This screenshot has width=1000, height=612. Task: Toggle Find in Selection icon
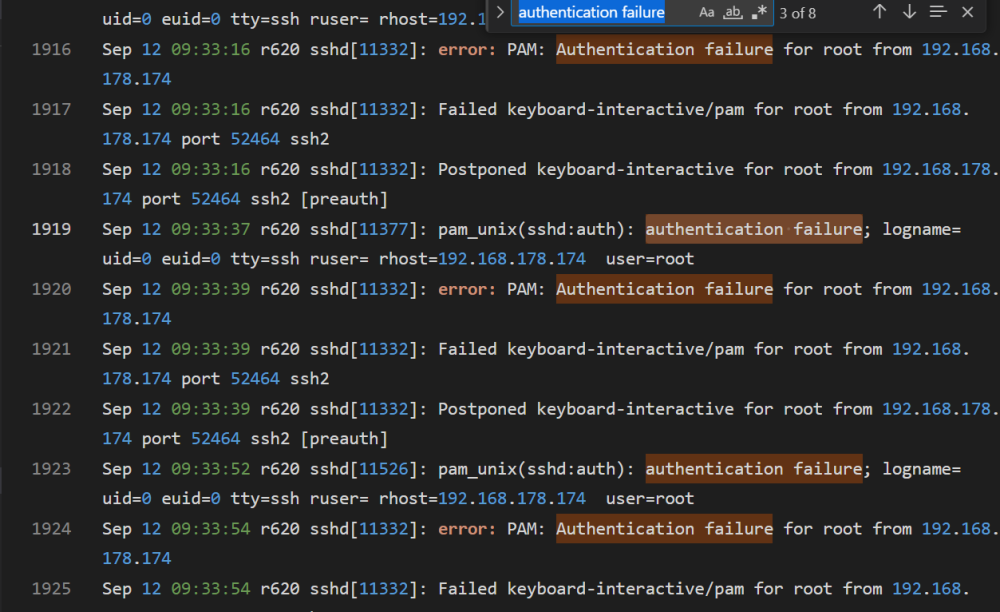tap(938, 12)
